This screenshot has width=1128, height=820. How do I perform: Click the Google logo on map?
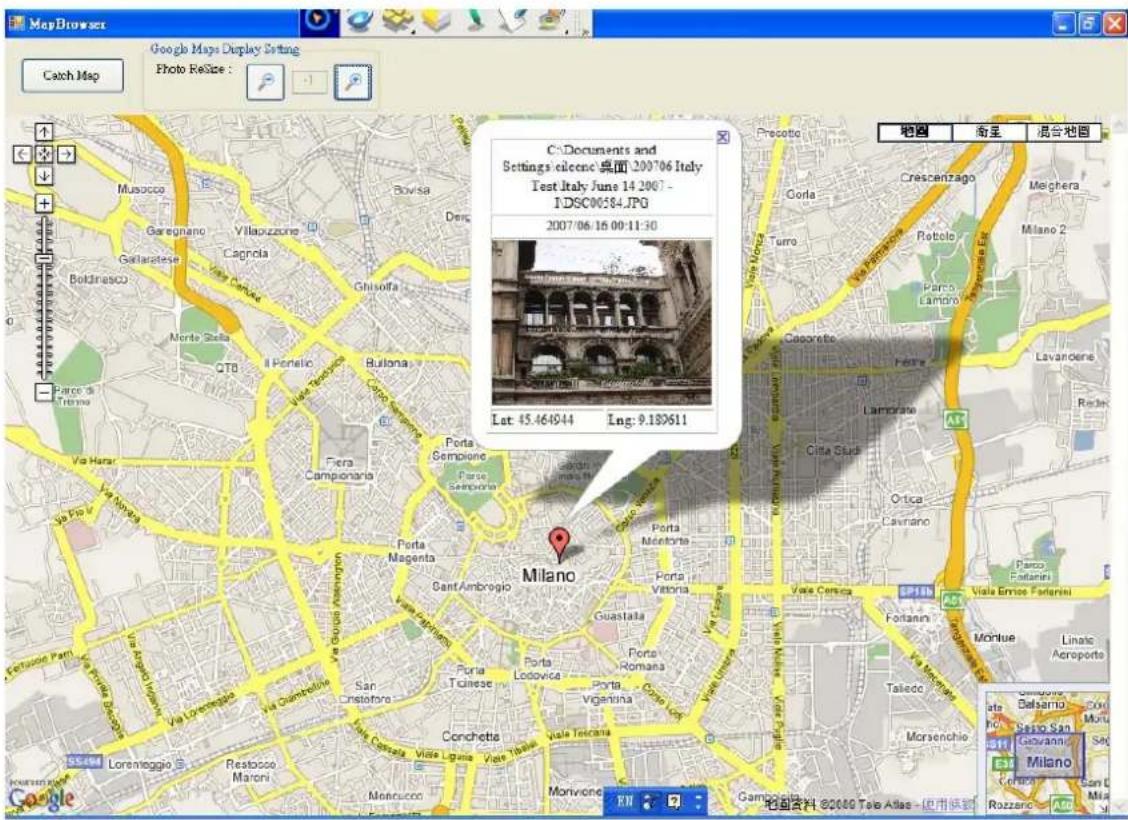click(42, 797)
